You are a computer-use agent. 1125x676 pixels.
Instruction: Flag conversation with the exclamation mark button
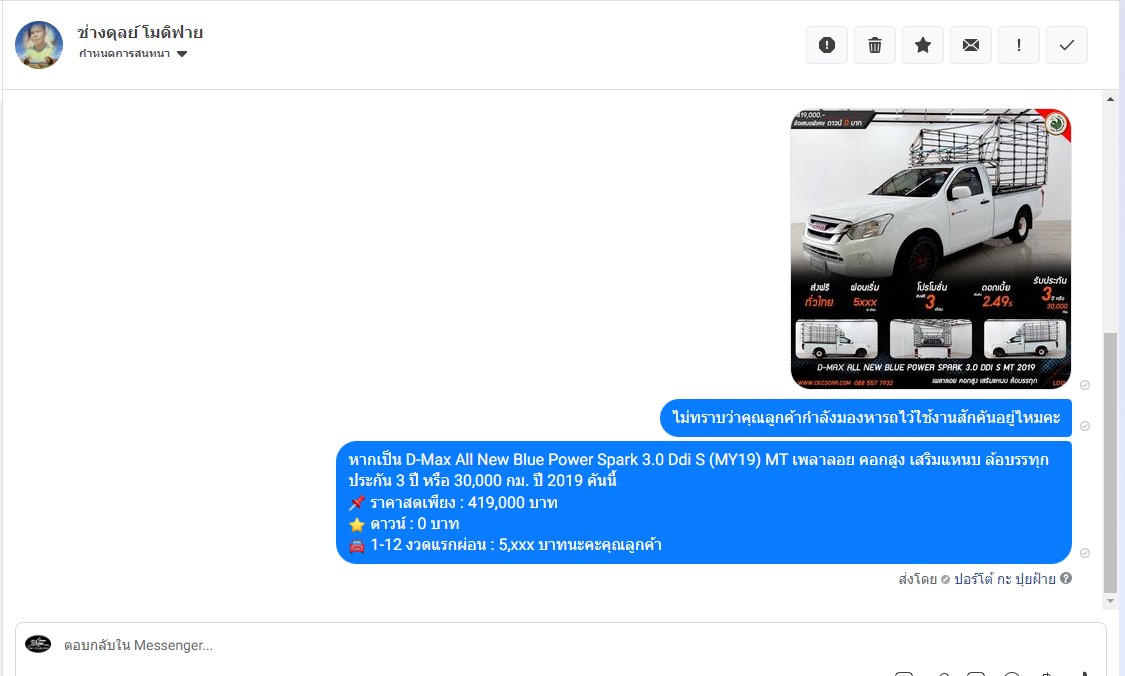click(x=1019, y=45)
